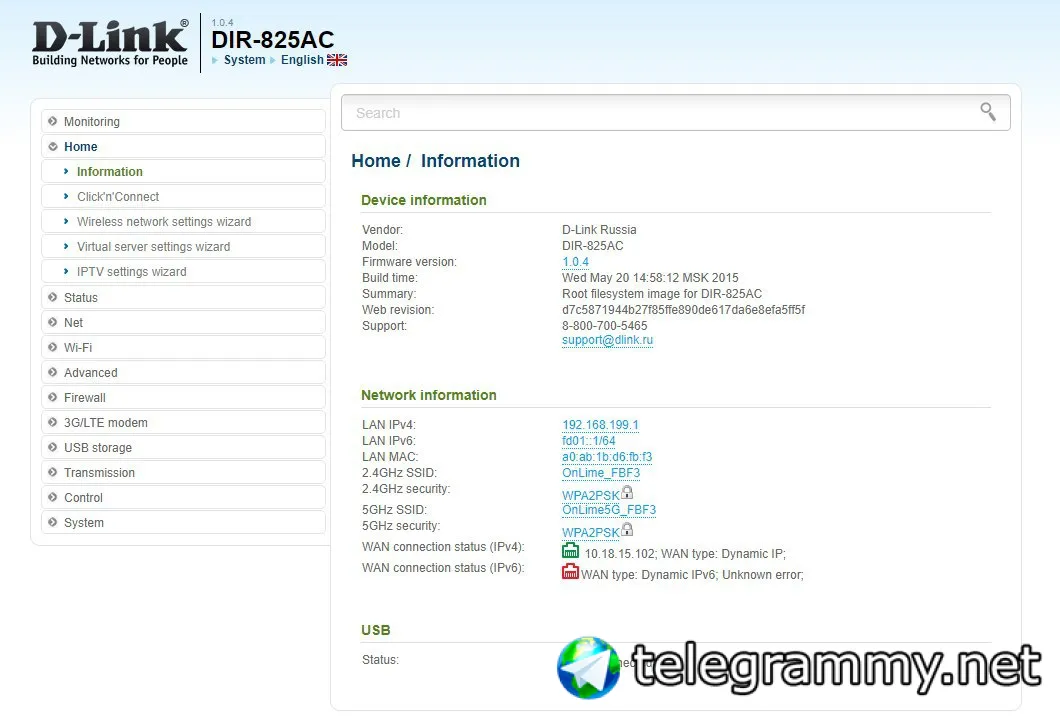Click Root filesystem image summary text
1060x728 pixels.
[662, 294]
